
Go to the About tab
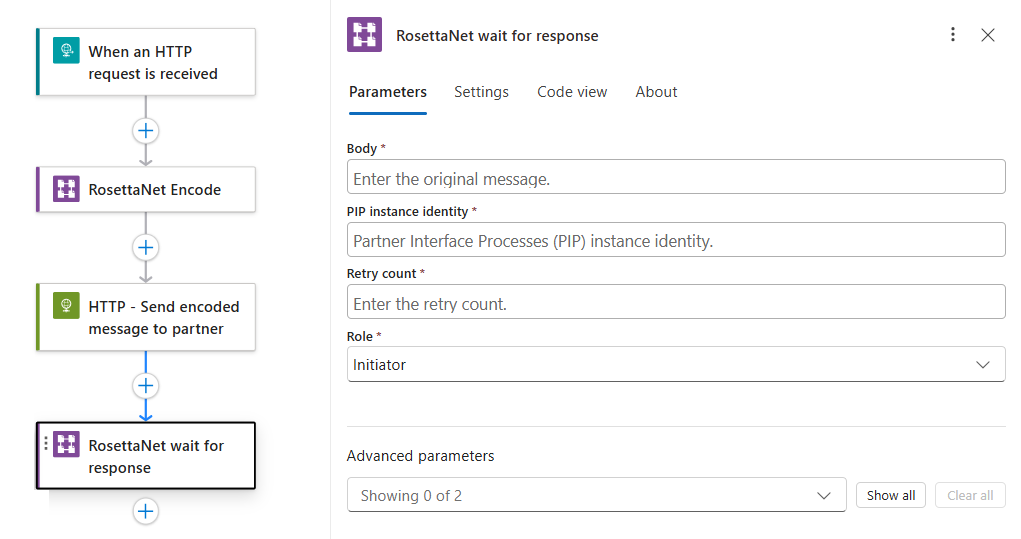point(656,92)
